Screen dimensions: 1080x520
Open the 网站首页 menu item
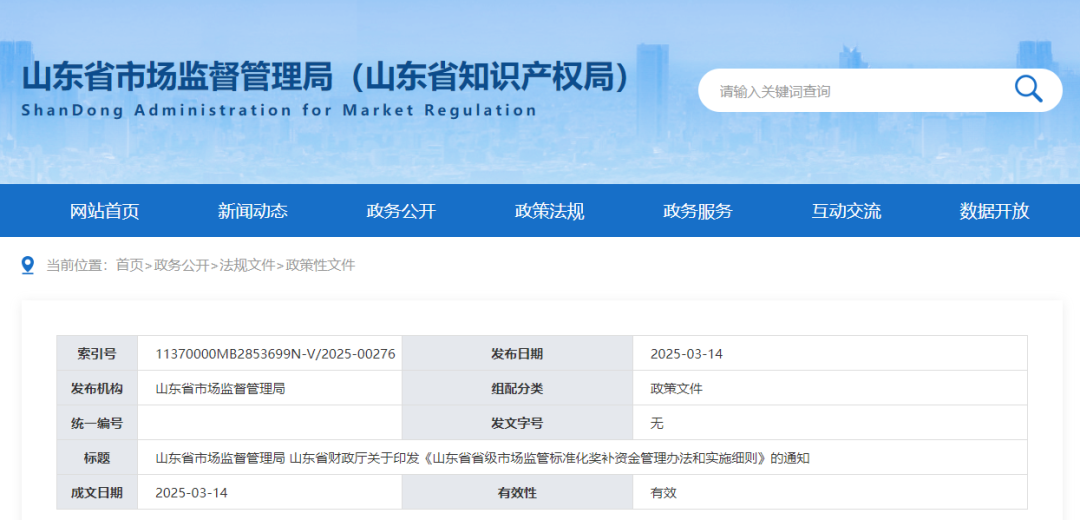(104, 211)
